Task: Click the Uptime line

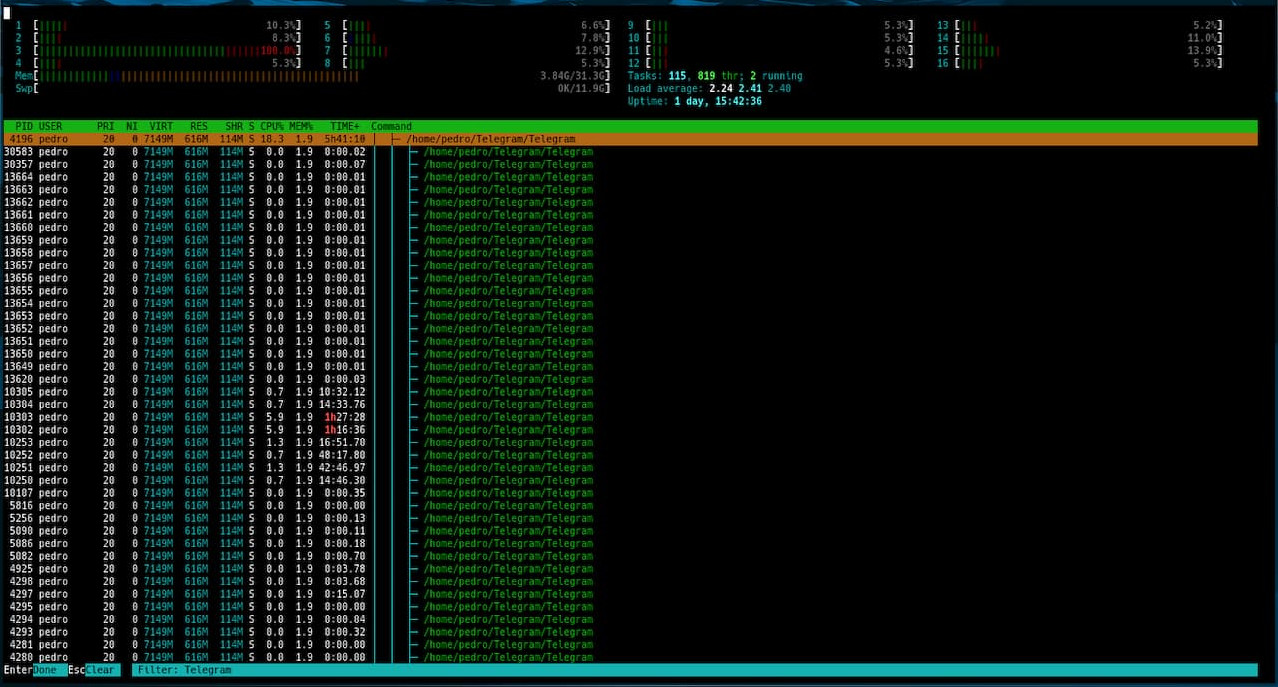Action: [694, 101]
